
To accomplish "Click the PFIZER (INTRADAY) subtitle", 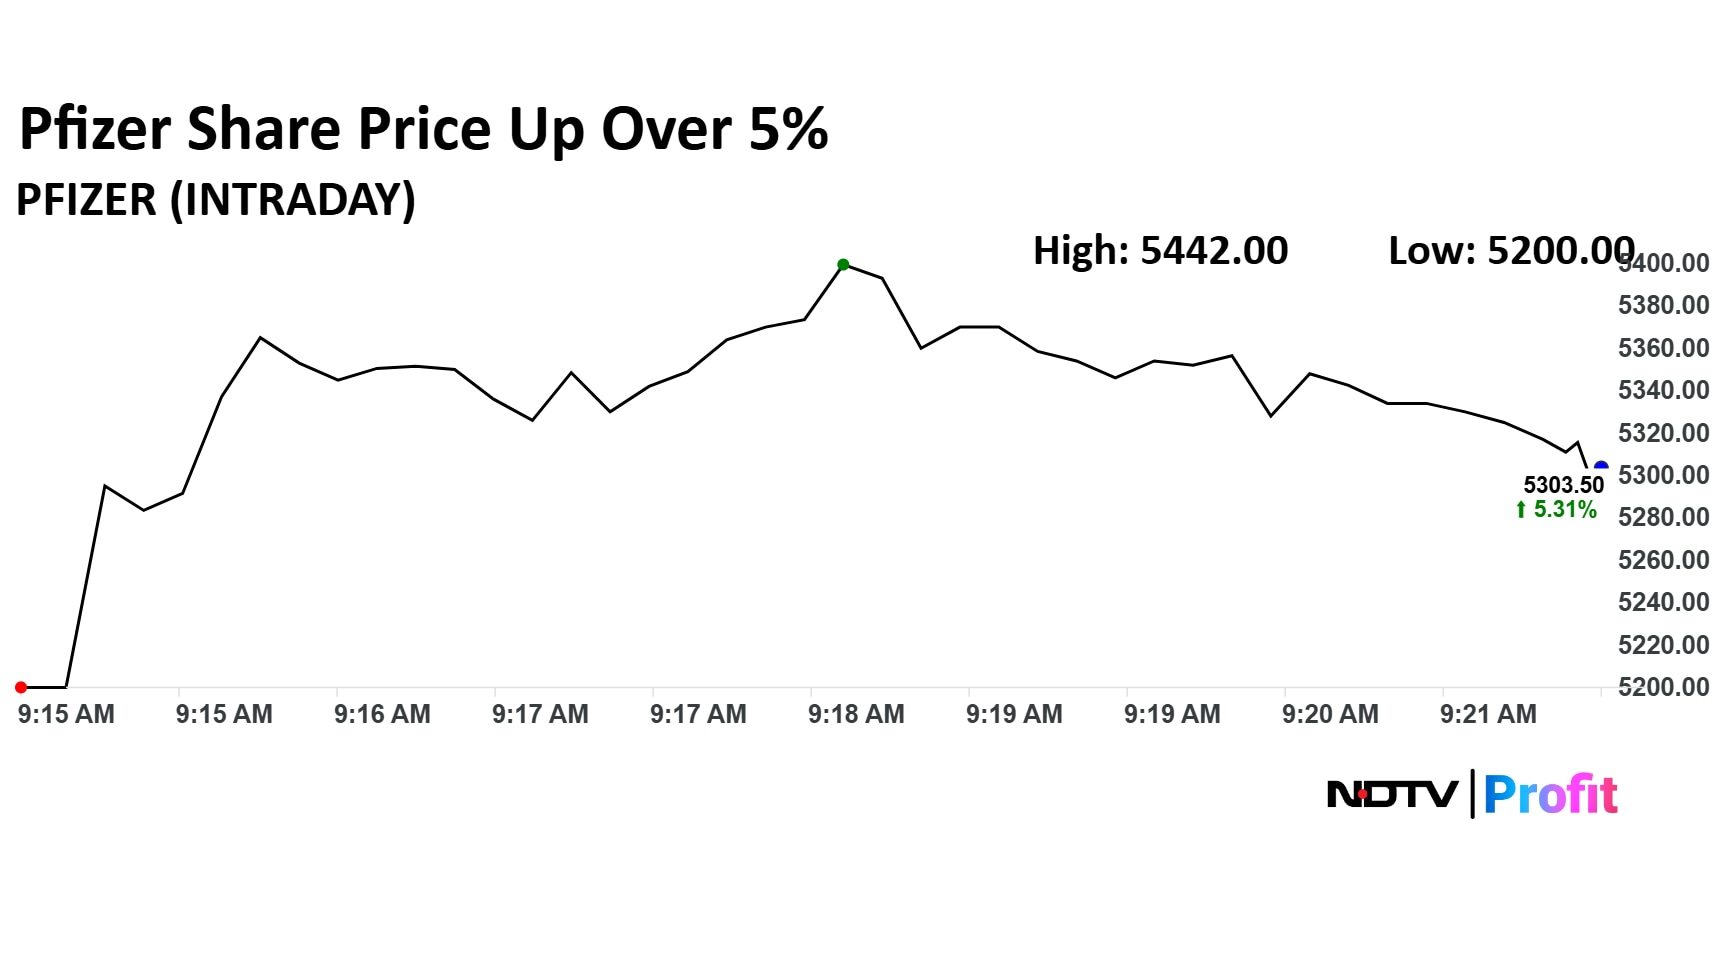I will click(x=216, y=200).
